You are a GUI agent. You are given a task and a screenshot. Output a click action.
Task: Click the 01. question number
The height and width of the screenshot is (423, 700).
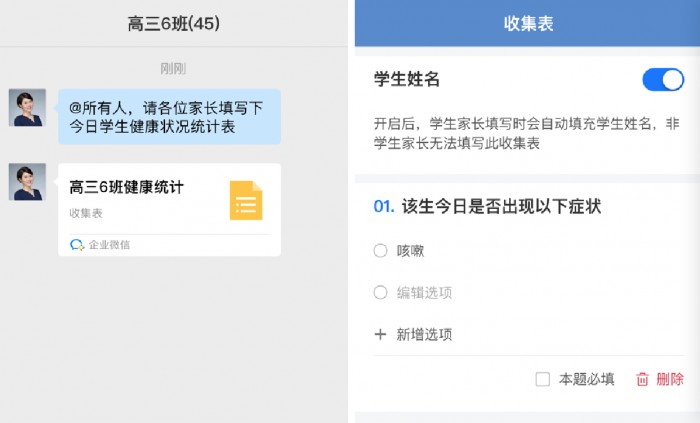384,206
